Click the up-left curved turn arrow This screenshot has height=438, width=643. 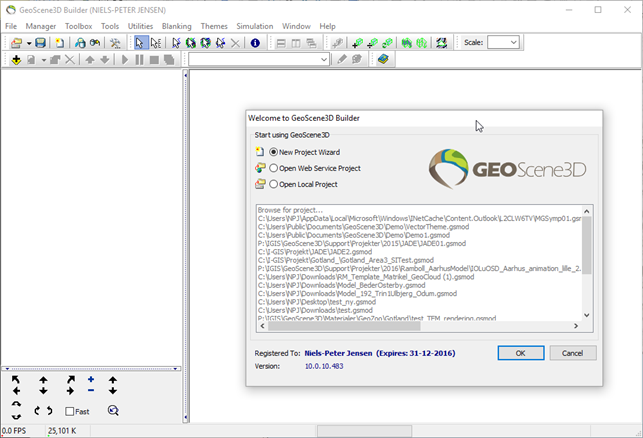pos(16,379)
